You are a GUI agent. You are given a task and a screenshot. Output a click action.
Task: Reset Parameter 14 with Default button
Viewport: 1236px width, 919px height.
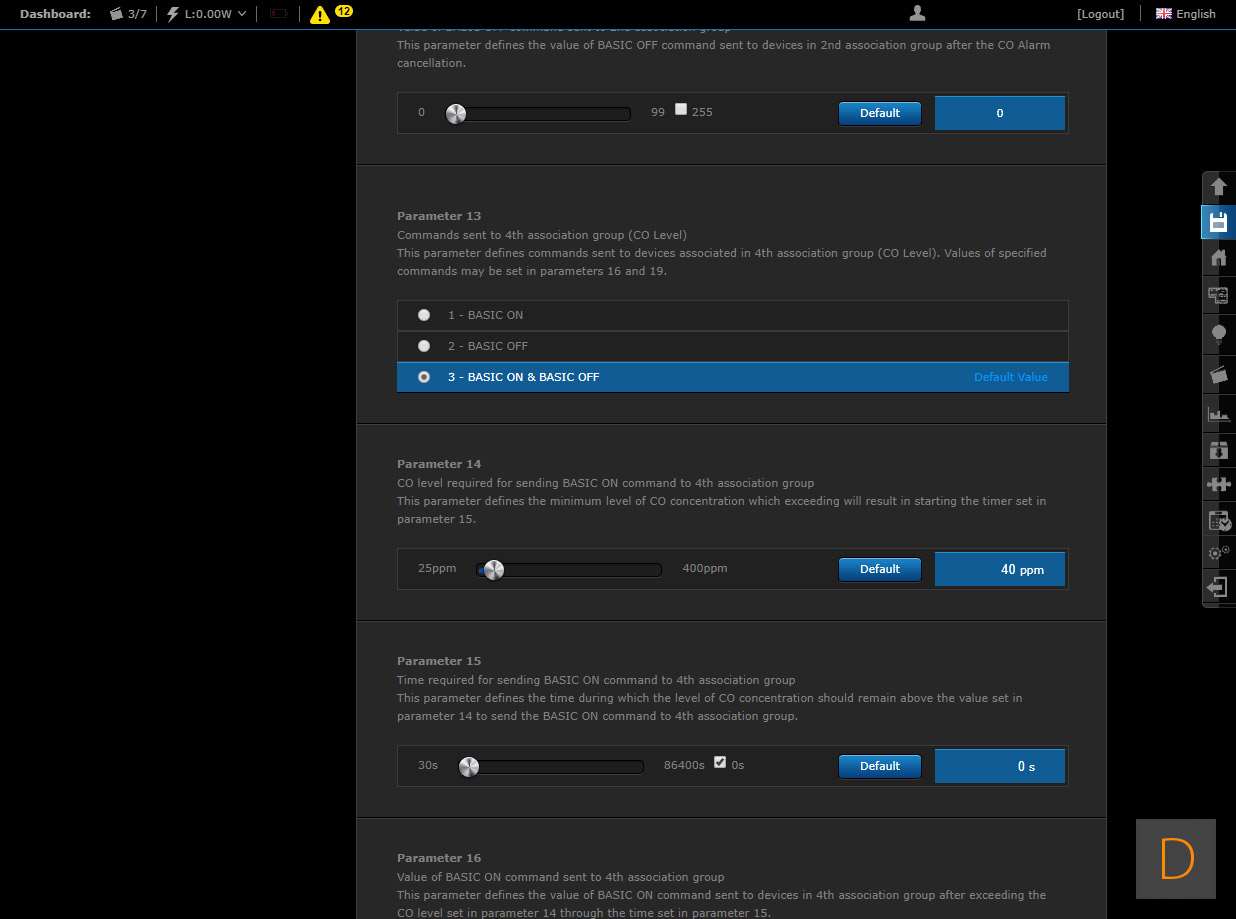879,569
